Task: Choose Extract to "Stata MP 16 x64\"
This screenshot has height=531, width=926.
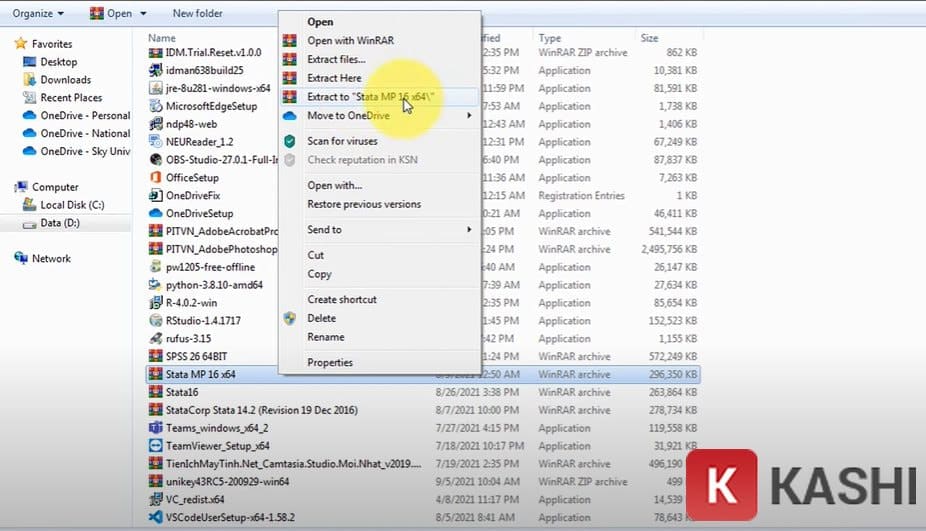Action: tap(370, 97)
